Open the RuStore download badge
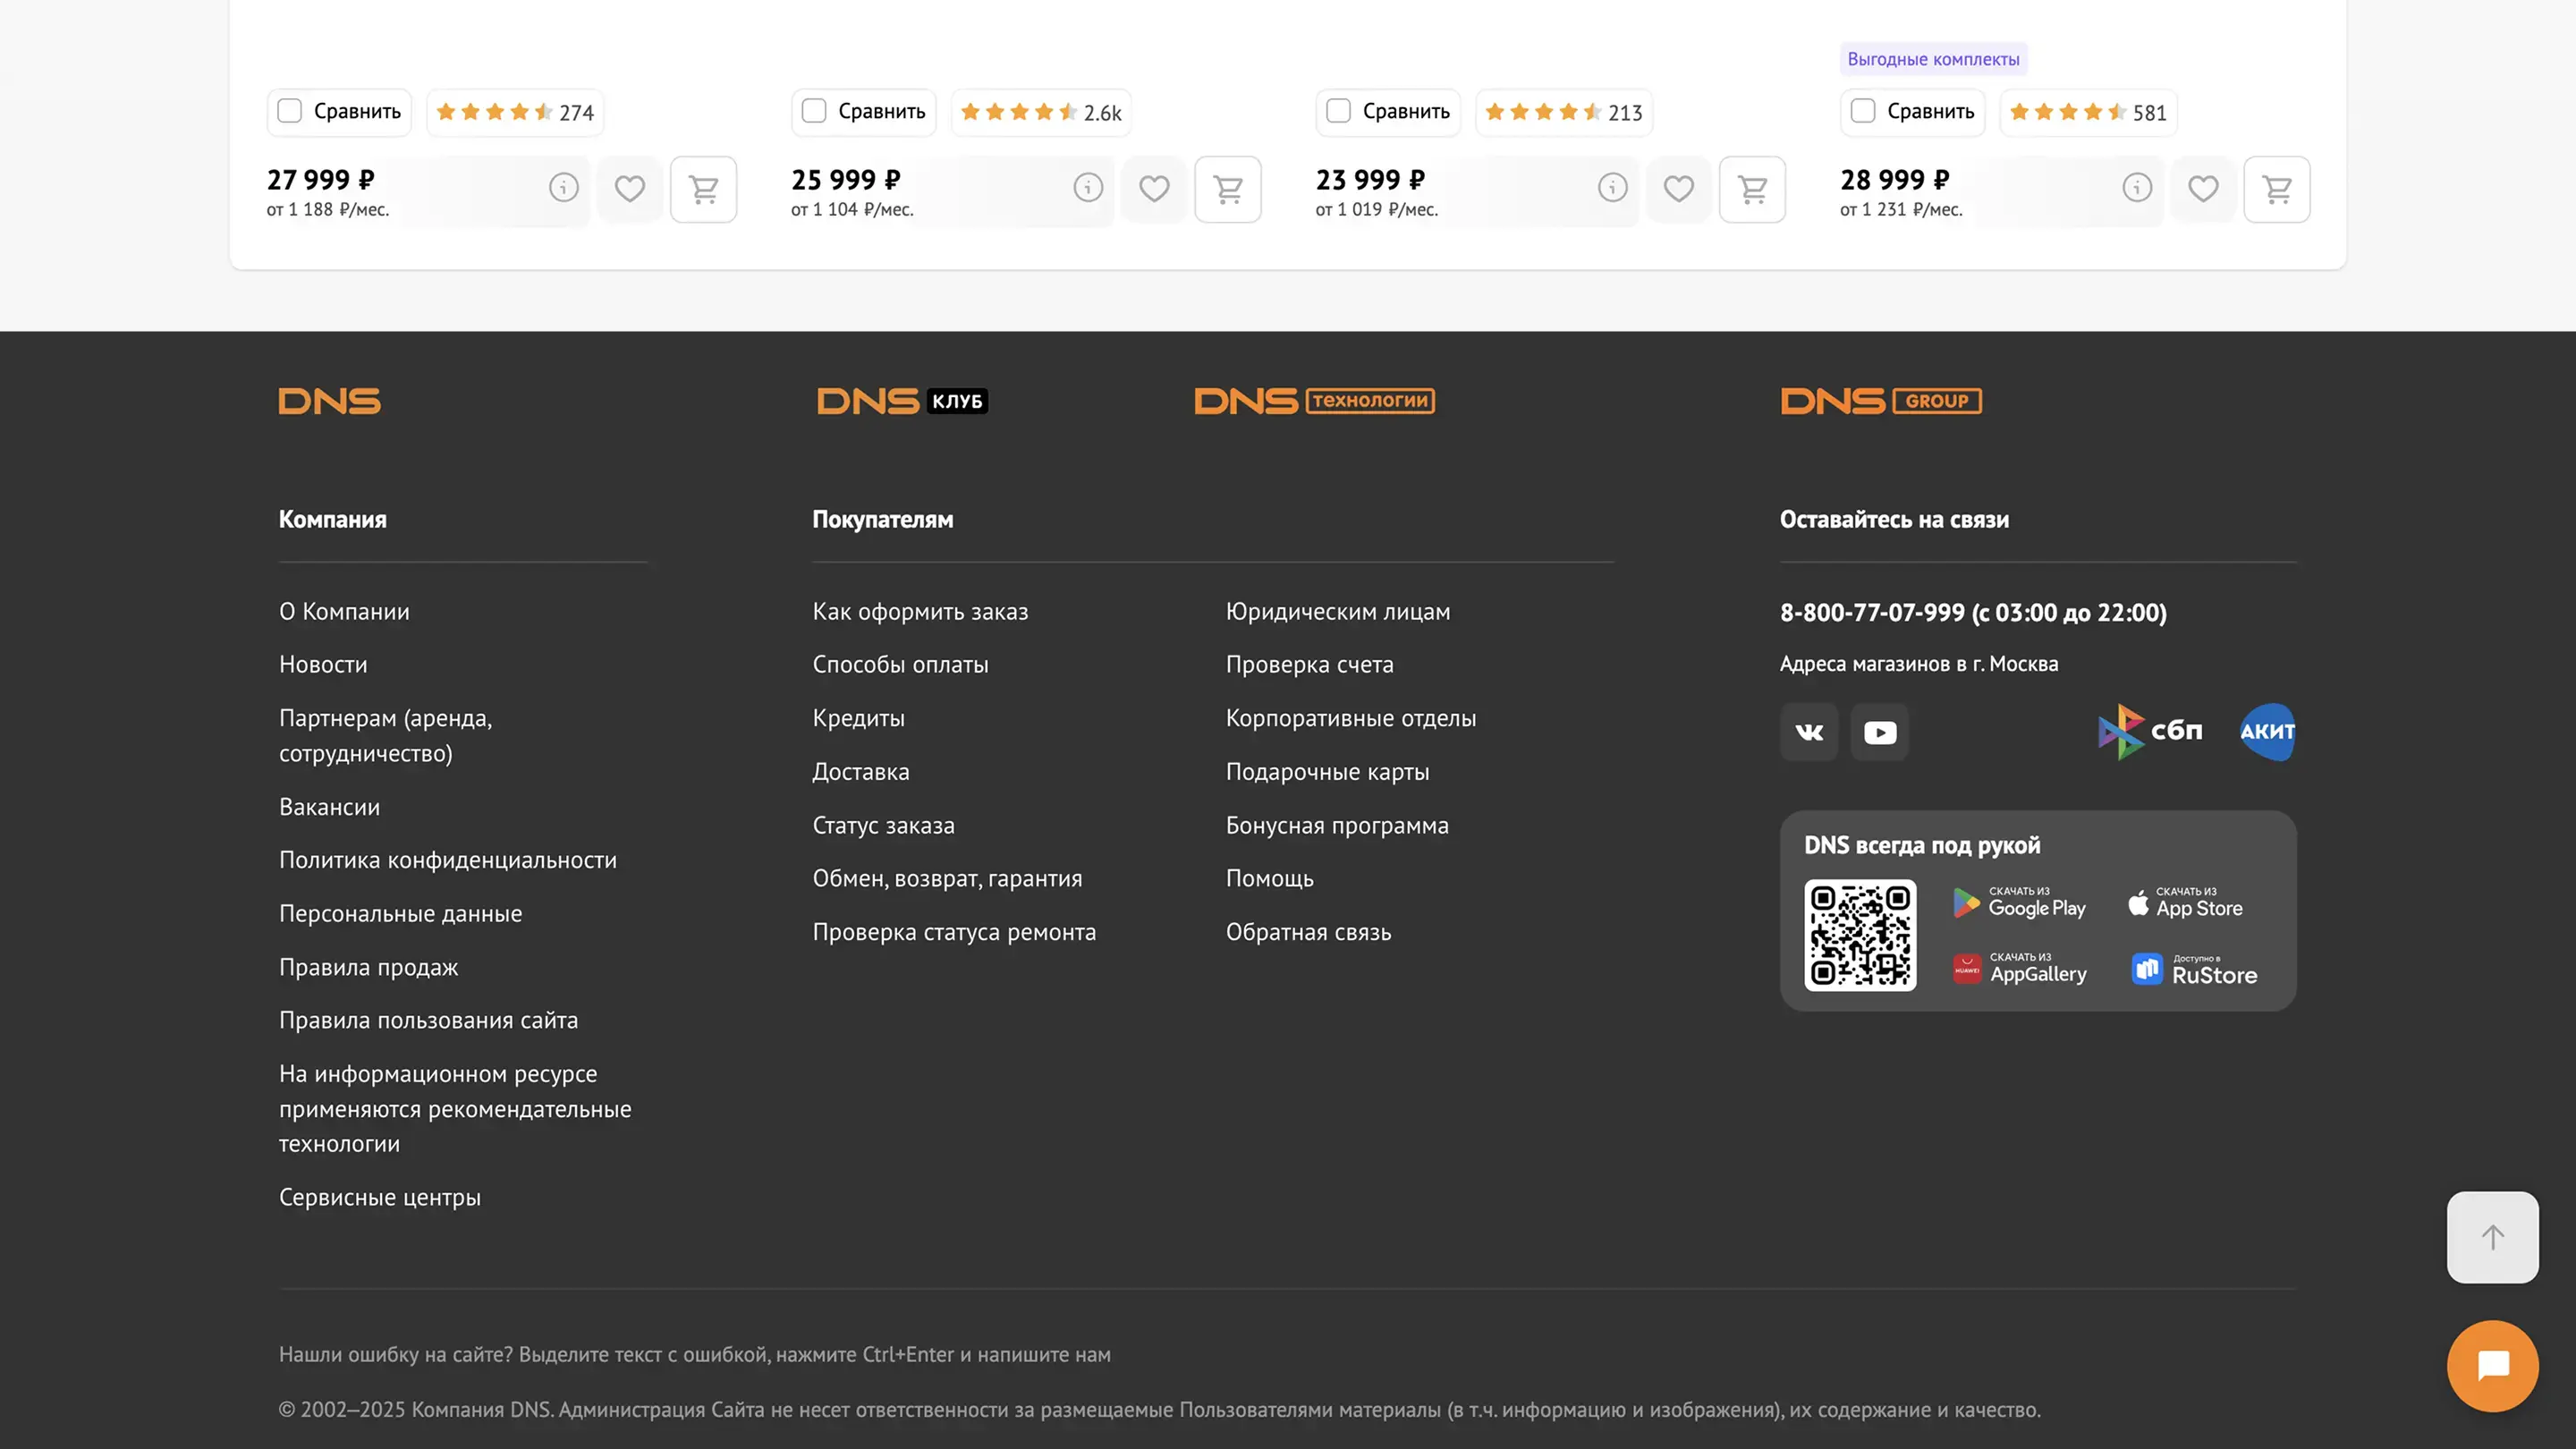 2194,970
